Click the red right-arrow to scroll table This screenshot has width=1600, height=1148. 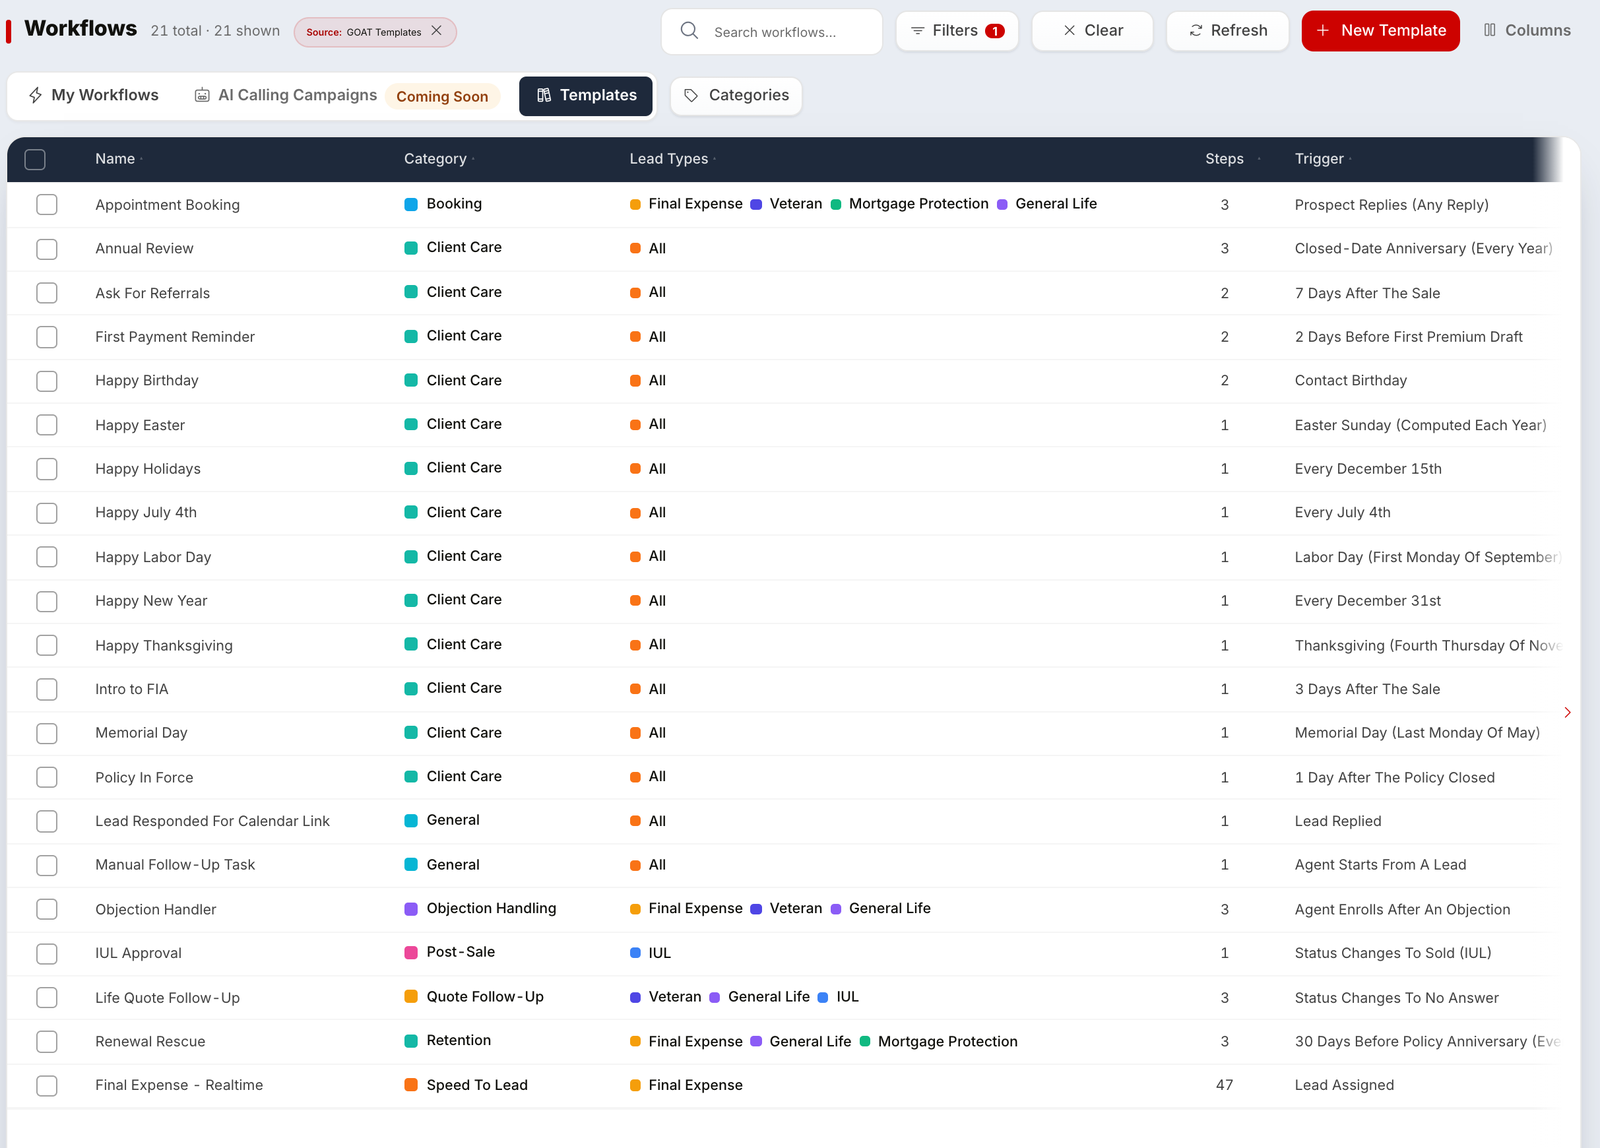(x=1567, y=712)
